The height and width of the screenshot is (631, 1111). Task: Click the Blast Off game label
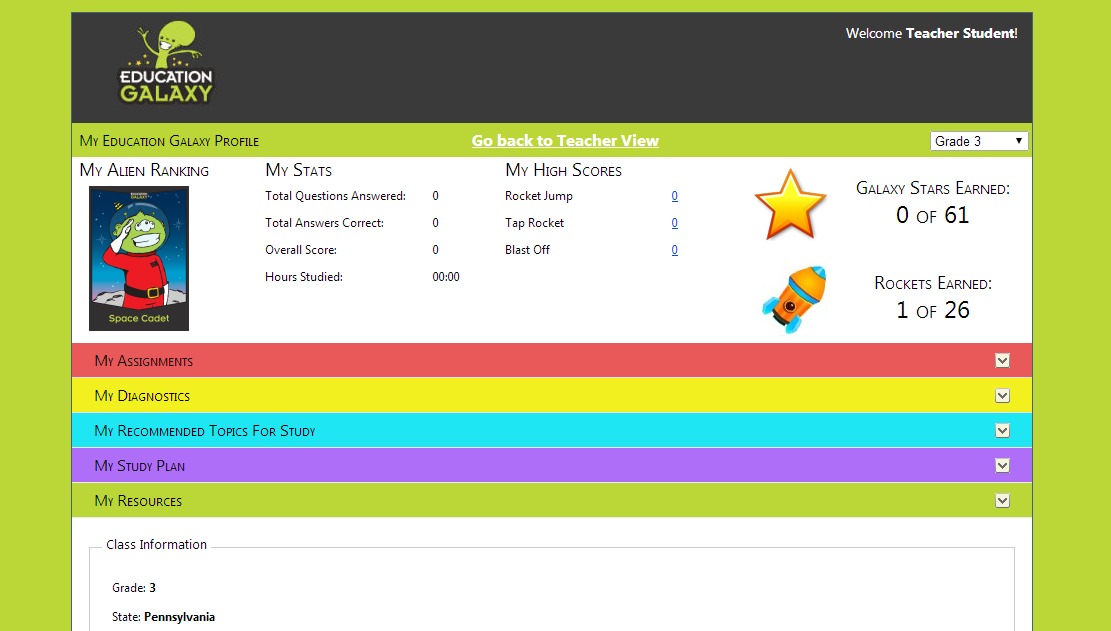pyautogui.click(x=527, y=250)
